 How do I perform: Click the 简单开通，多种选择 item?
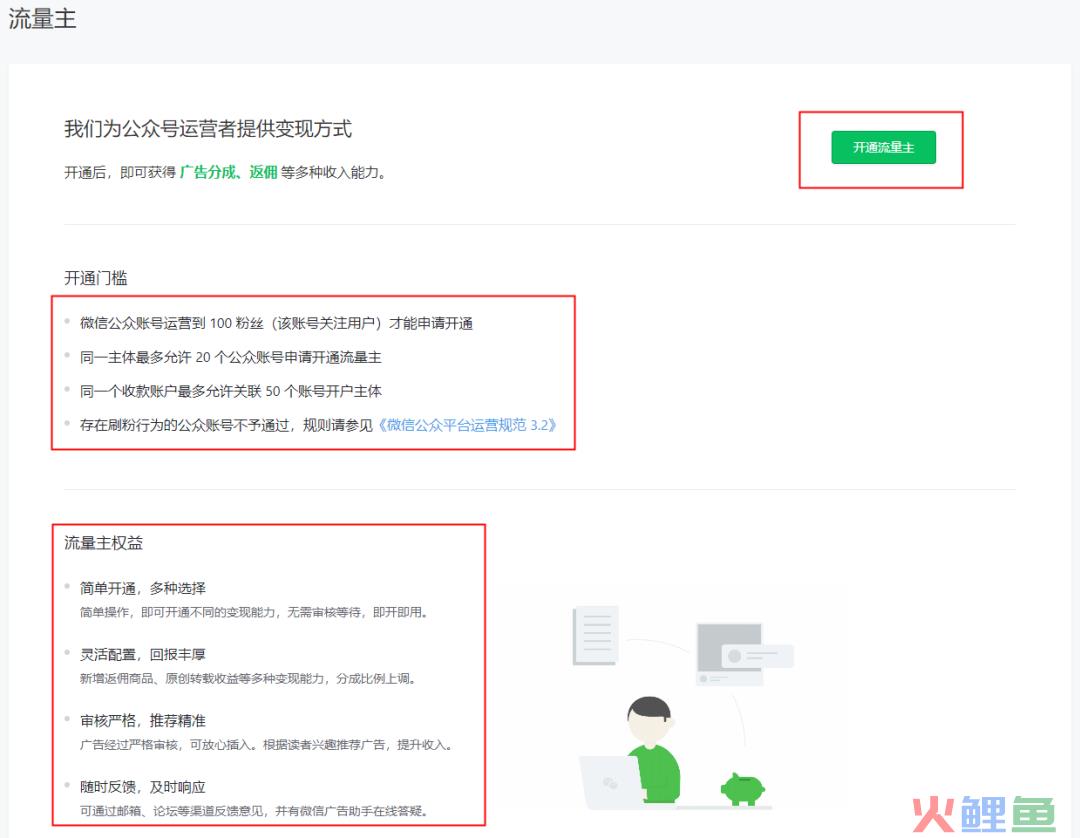click(x=143, y=588)
